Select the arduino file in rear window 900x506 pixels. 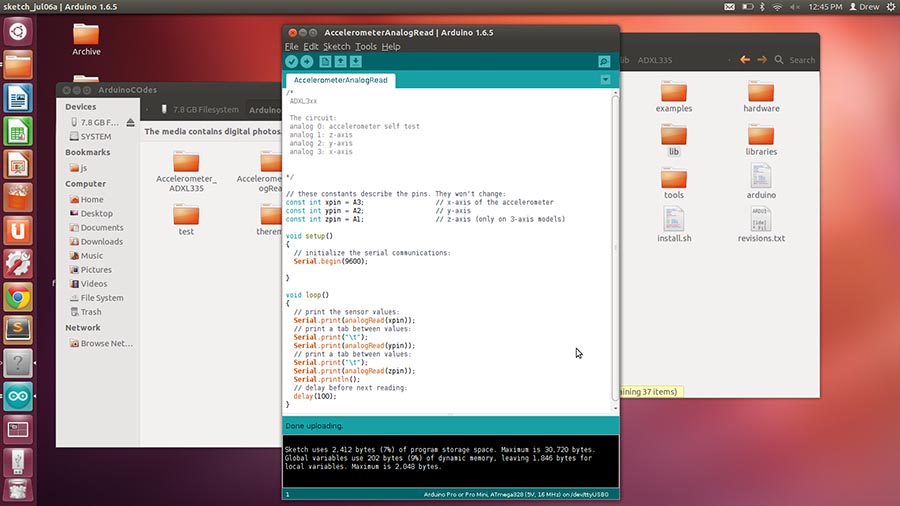tap(761, 181)
